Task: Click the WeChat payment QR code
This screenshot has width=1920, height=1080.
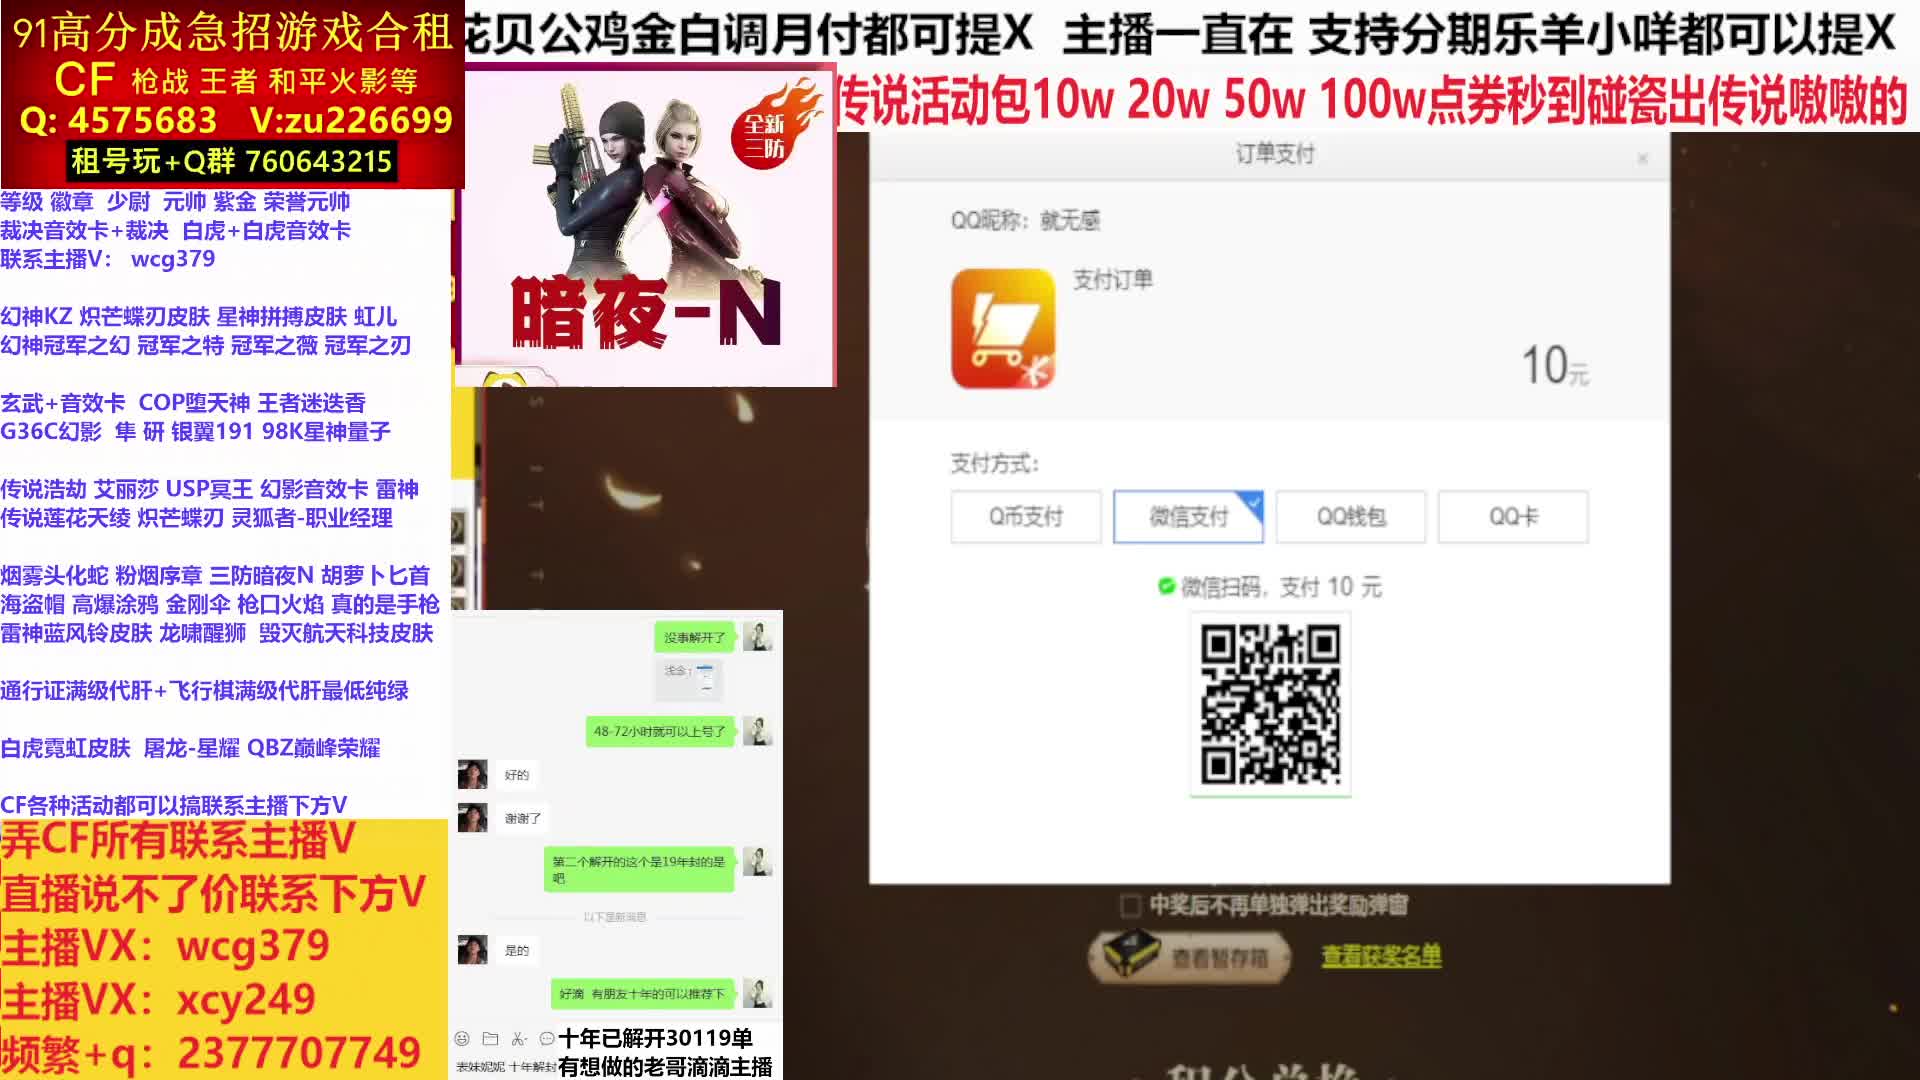Action: pyautogui.click(x=1270, y=704)
